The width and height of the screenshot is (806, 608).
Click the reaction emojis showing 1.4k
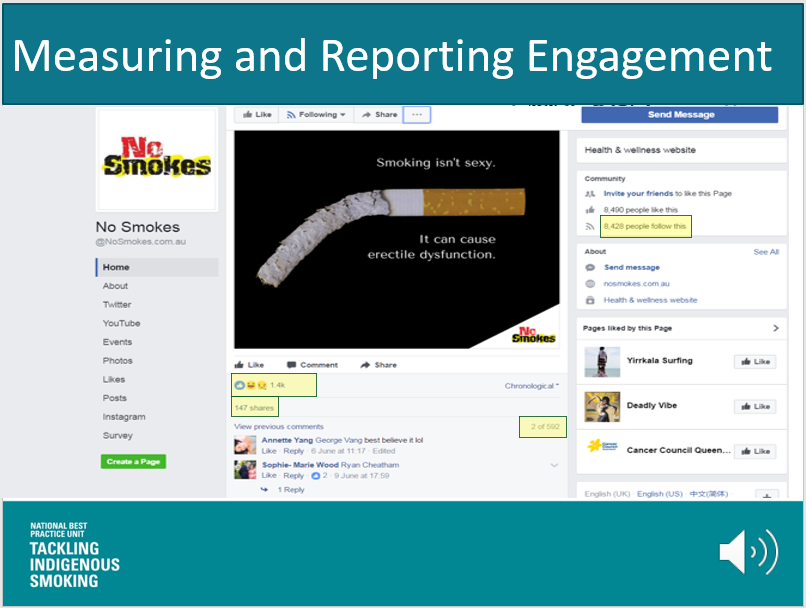pyautogui.click(x=251, y=385)
